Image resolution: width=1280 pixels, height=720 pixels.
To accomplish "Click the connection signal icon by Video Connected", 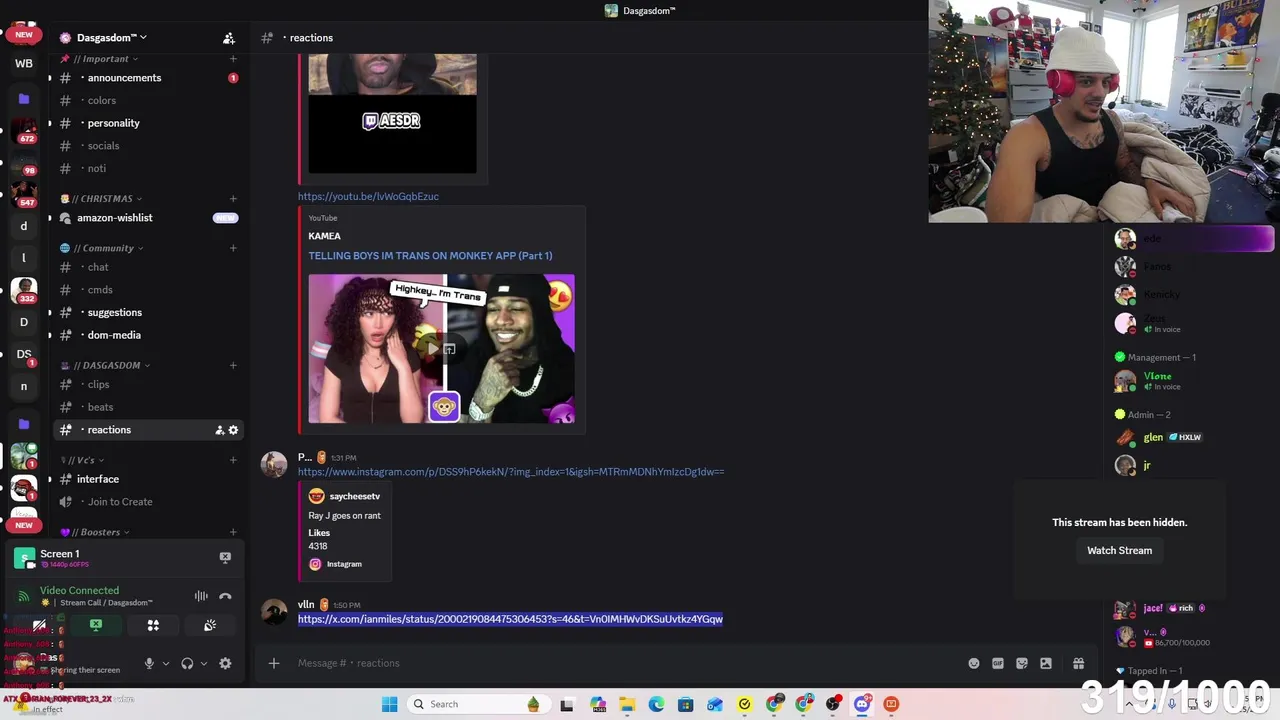I will [24, 596].
